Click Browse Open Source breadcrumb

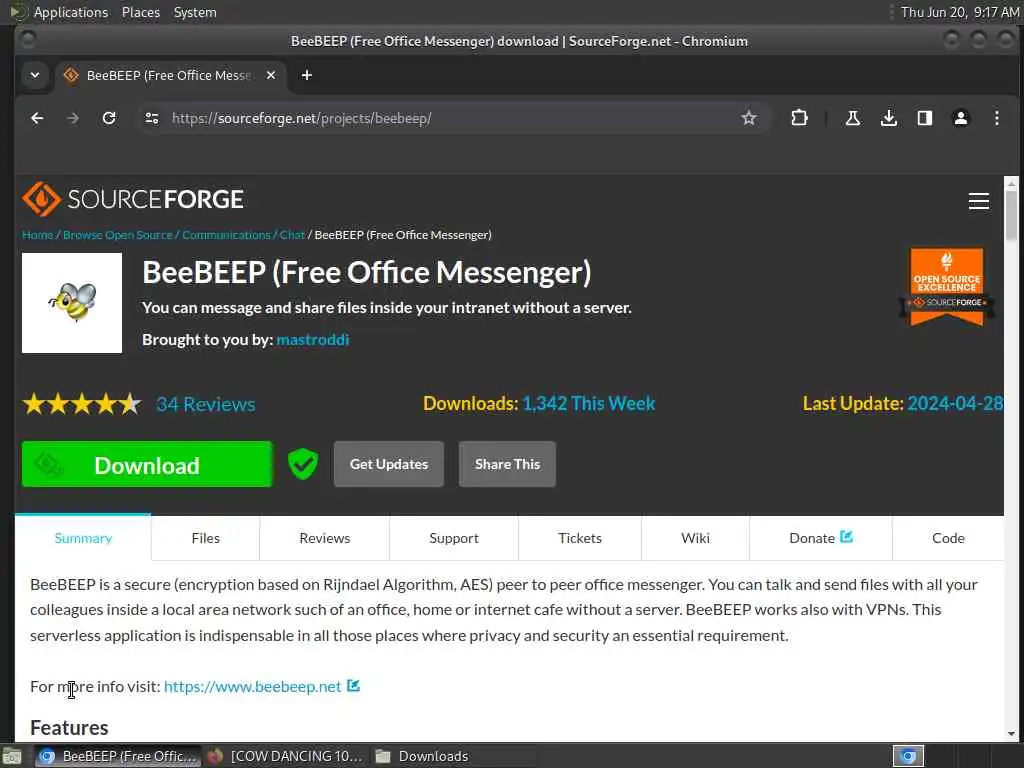click(118, 234)
